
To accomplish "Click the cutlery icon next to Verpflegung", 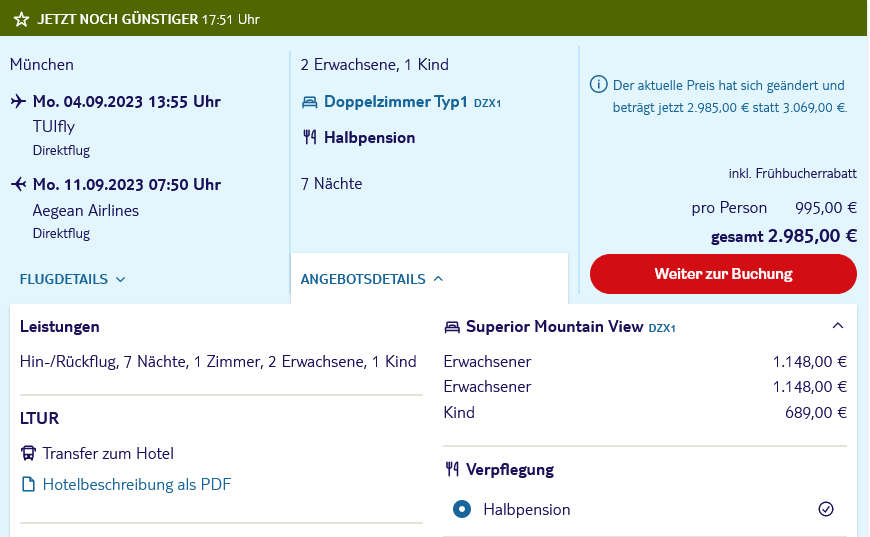I will (452, 469).
